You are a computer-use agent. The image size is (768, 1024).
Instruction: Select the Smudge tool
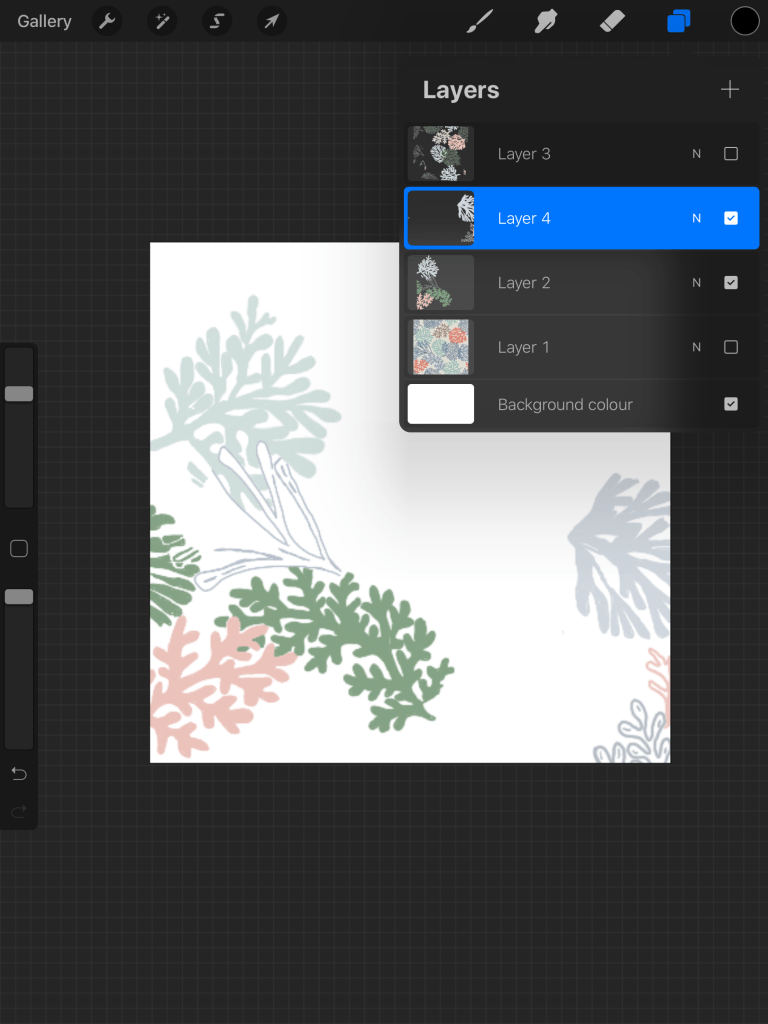546,21
